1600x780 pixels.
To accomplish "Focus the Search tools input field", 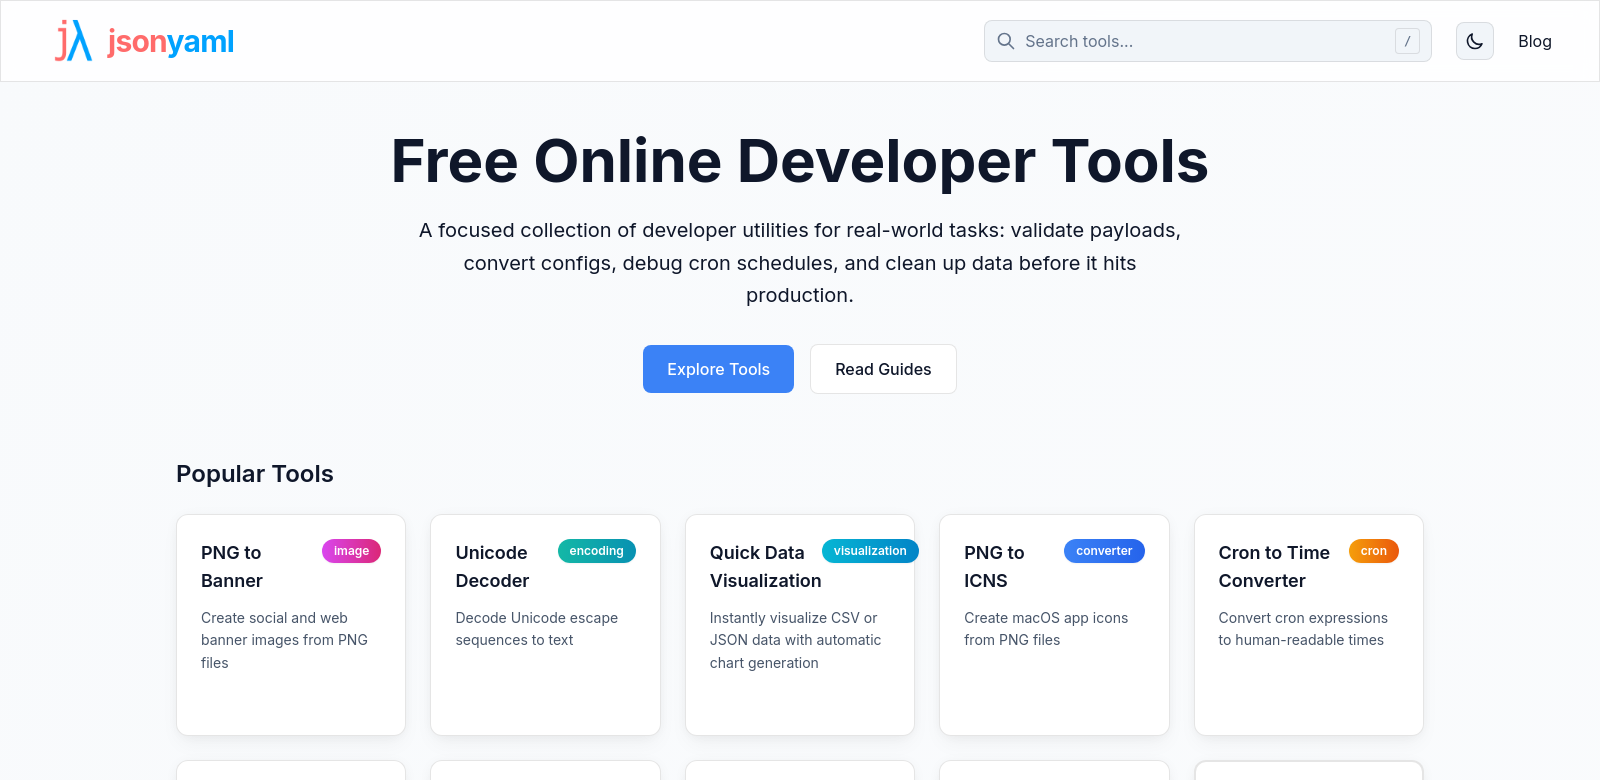I will click(x=1207, y=41).
